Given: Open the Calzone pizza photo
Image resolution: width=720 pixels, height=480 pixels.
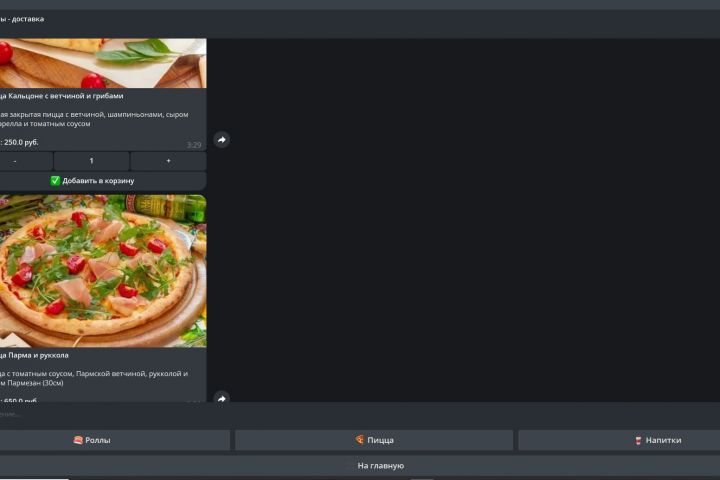Looking at the screenshot, I should pos(103,63).
